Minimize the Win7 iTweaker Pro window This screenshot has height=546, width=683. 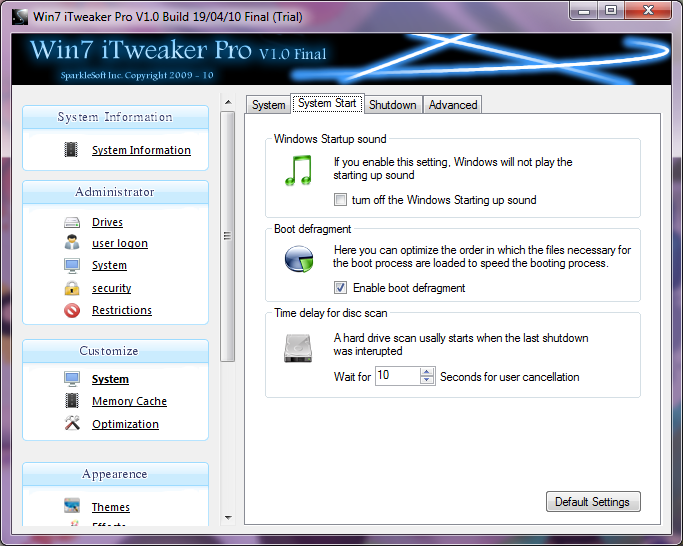[584, 10]
